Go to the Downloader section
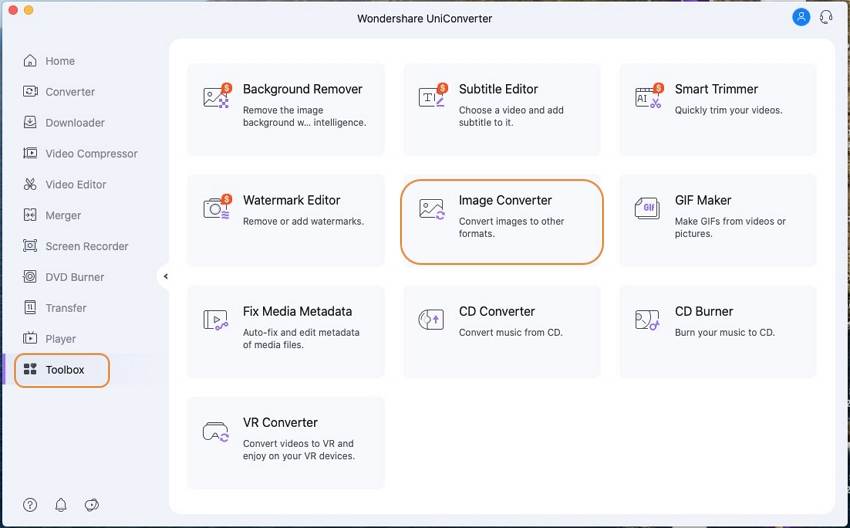 tap(75, 123)
